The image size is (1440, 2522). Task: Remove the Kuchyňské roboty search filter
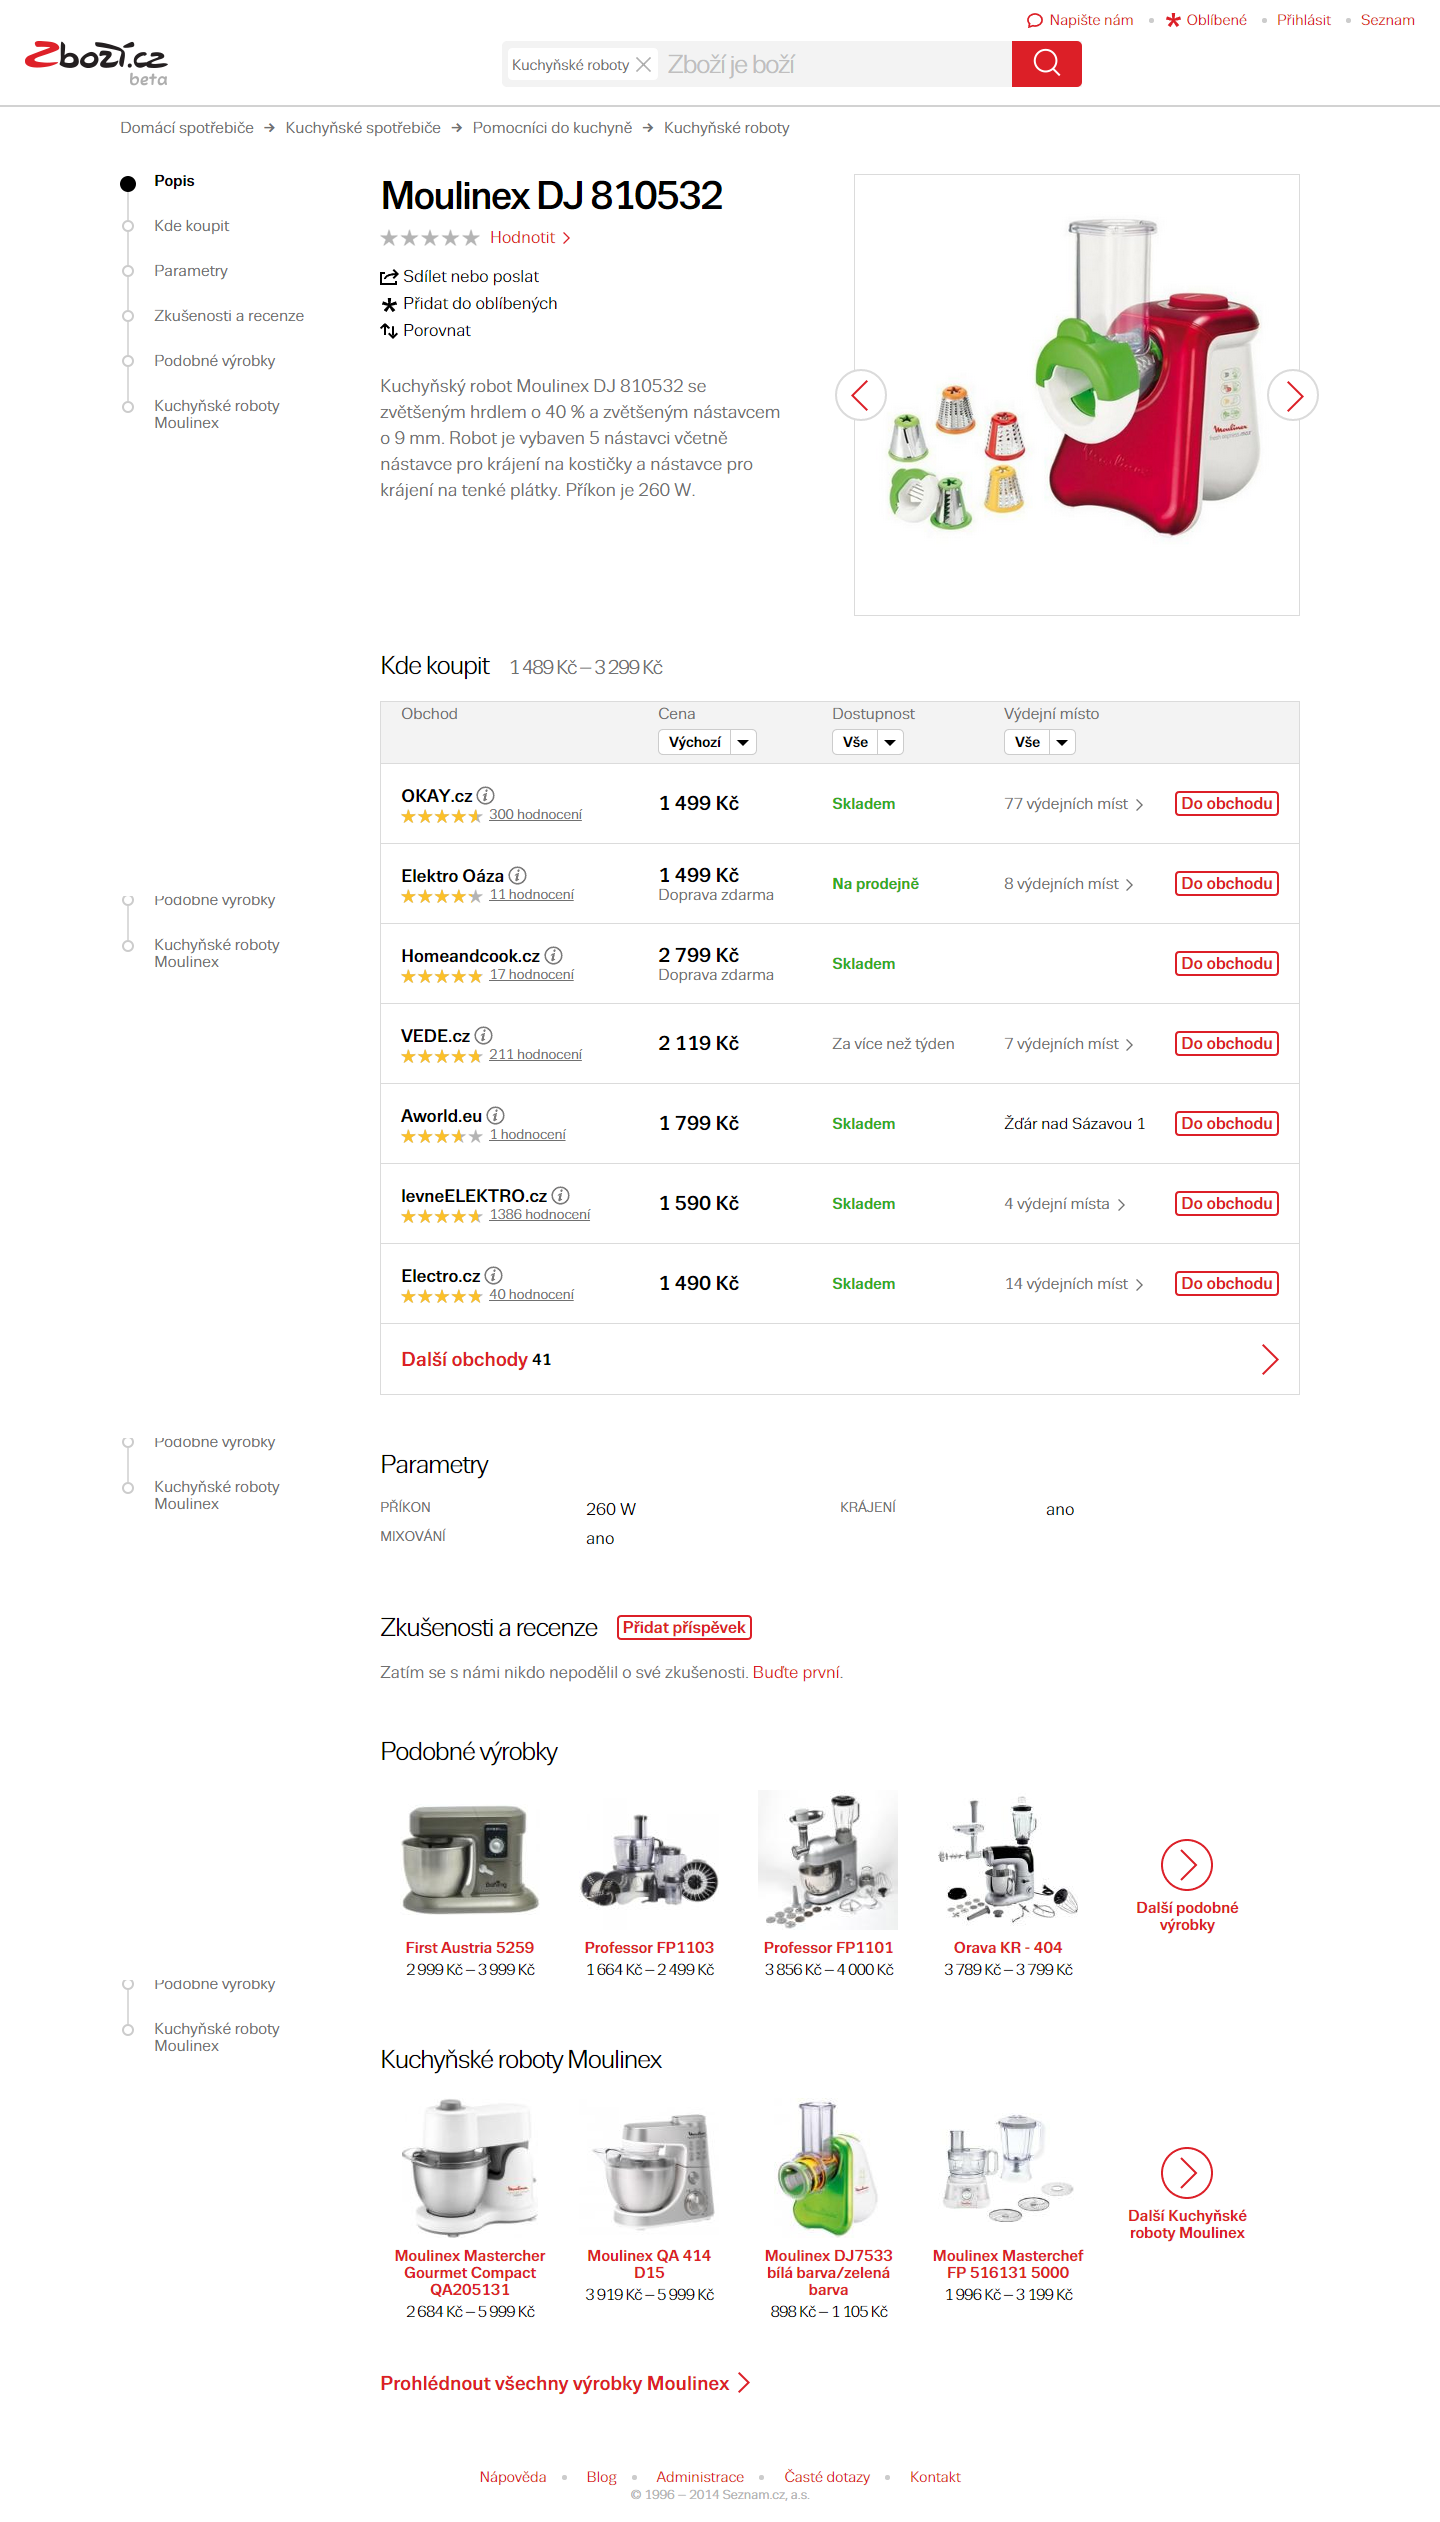pyautogui.click(x=644, y=65)
